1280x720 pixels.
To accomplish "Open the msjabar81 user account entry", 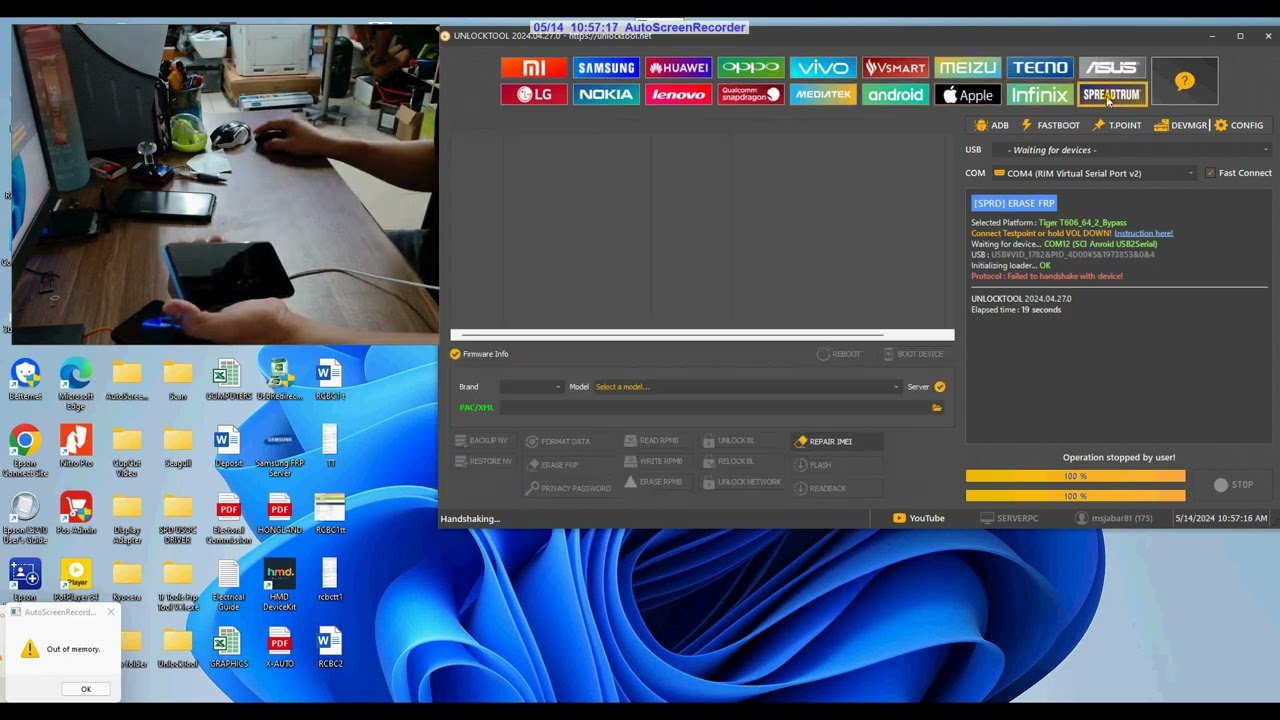I will [x=1114, y=518].
